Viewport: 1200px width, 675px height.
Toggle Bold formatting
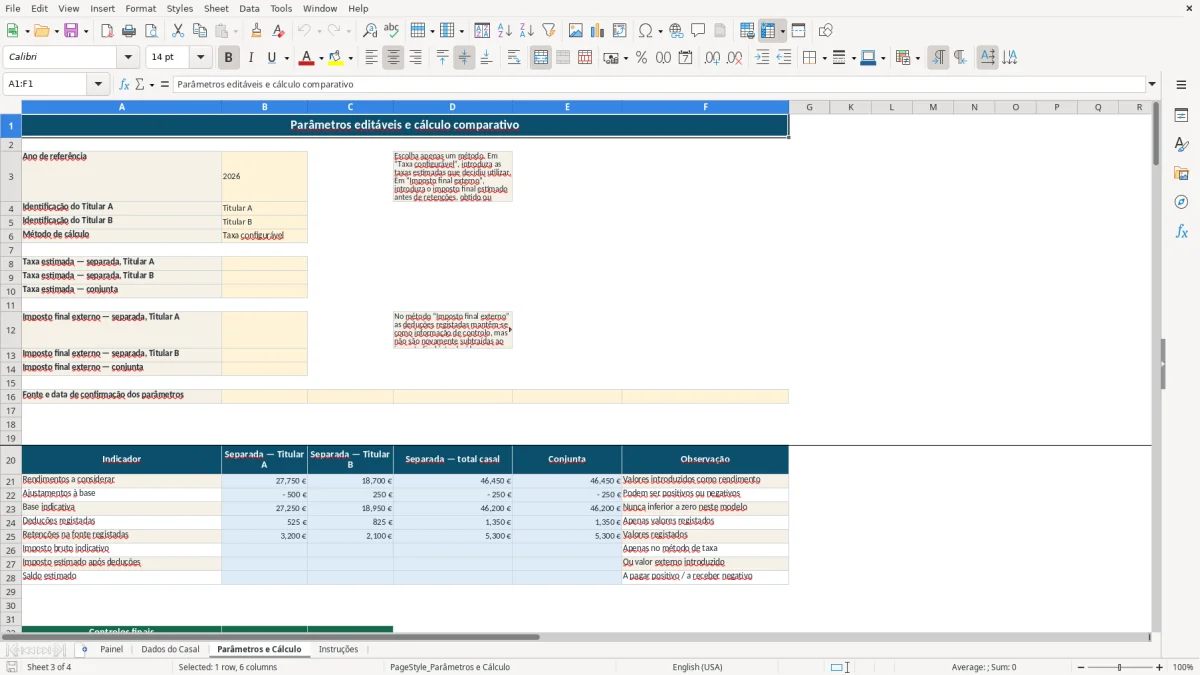tap(229, 58)
